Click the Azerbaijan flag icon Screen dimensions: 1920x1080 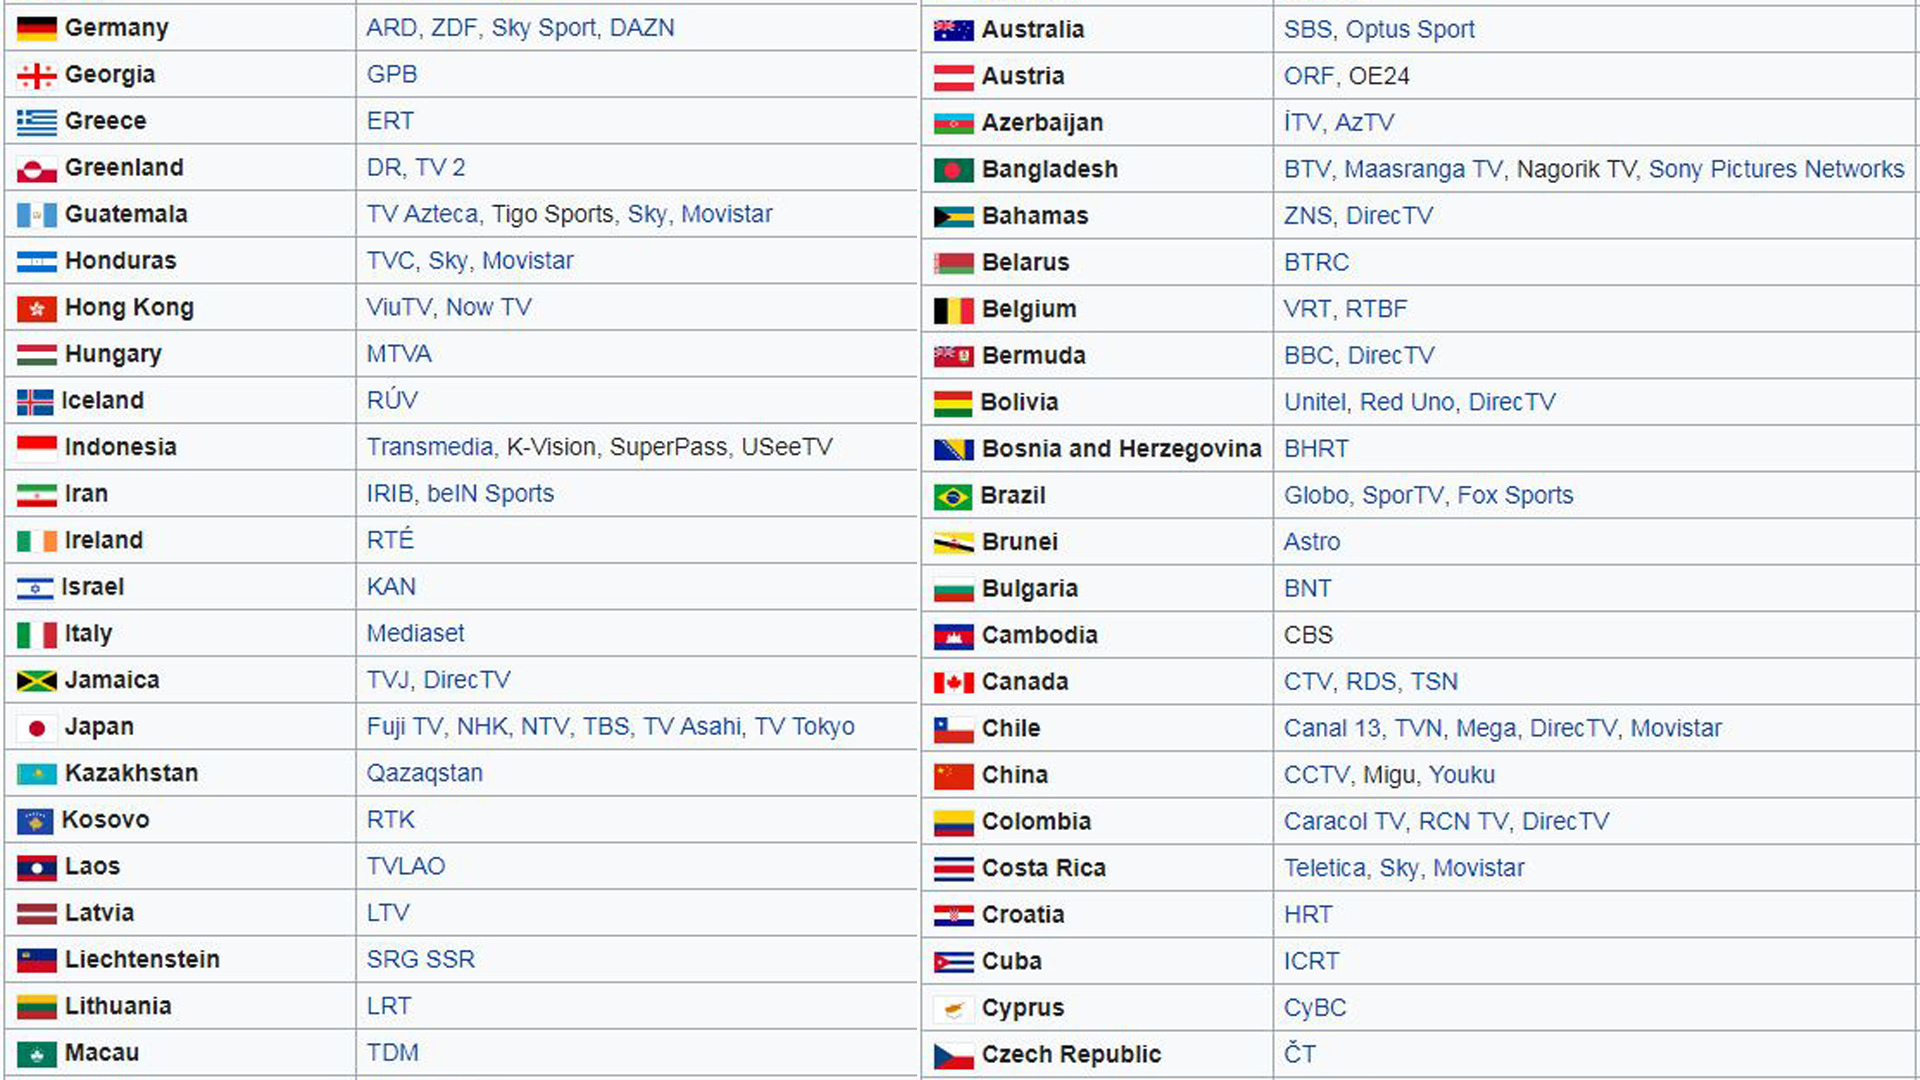click(x=953, y=124)
